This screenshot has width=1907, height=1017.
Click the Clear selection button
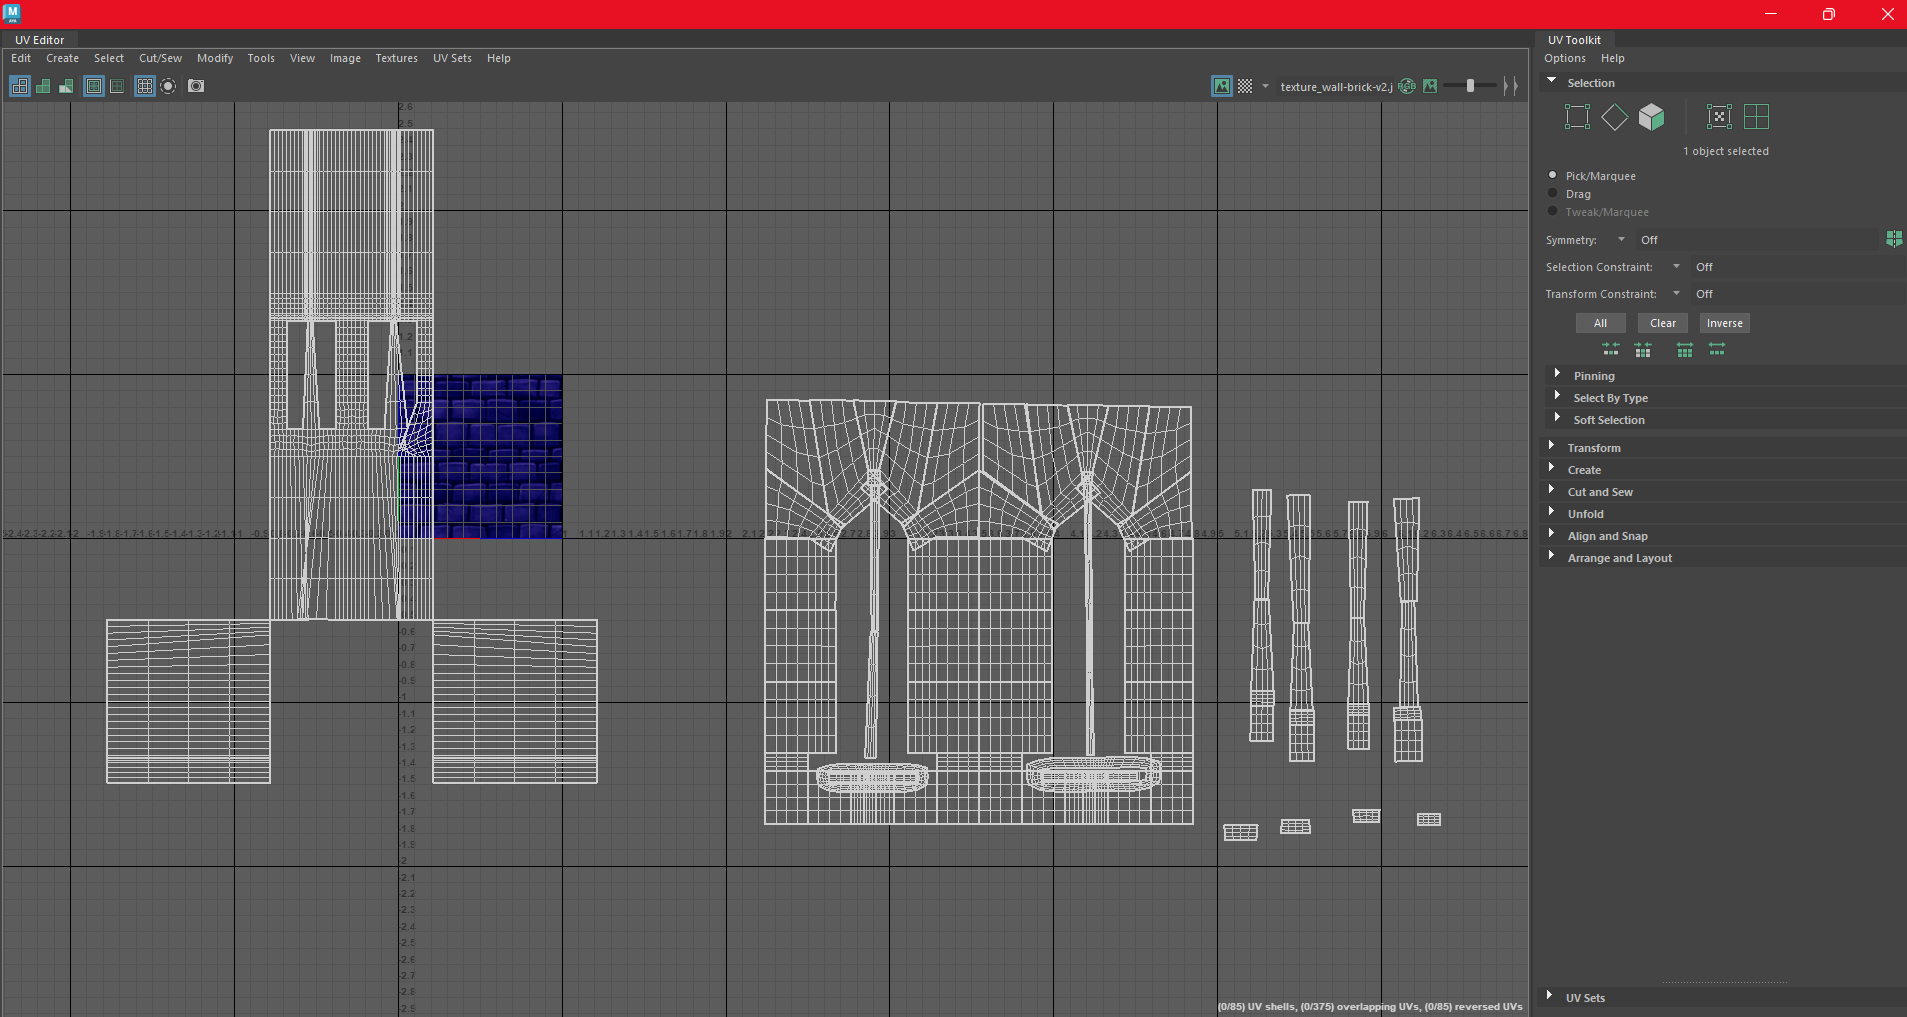pos(1663,323)
